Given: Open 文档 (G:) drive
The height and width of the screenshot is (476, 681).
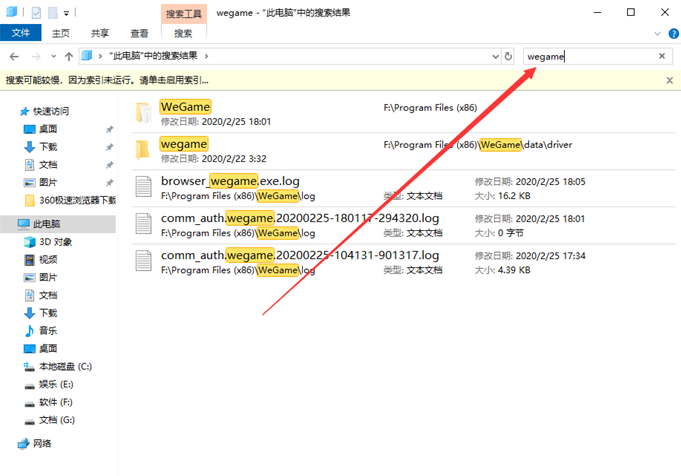Looking at the screenshot, I should tap(56, 420).
